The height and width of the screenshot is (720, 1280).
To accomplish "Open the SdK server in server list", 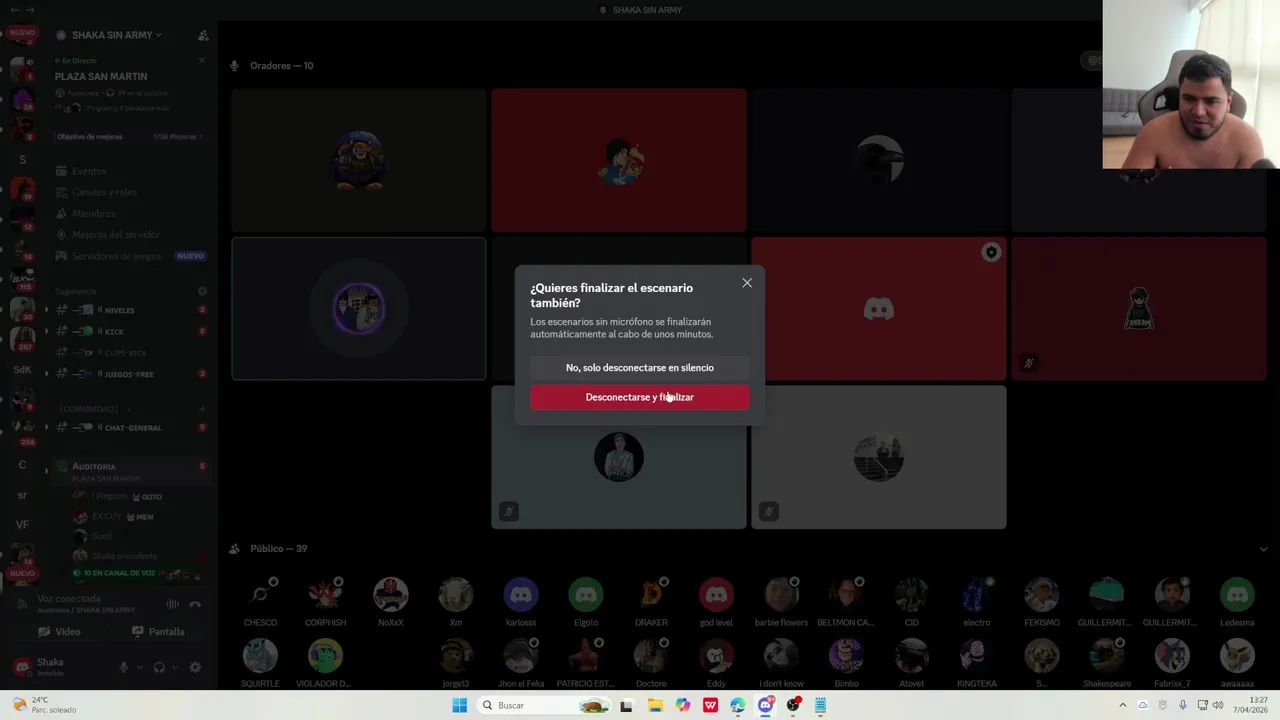I will pos(22,370).
